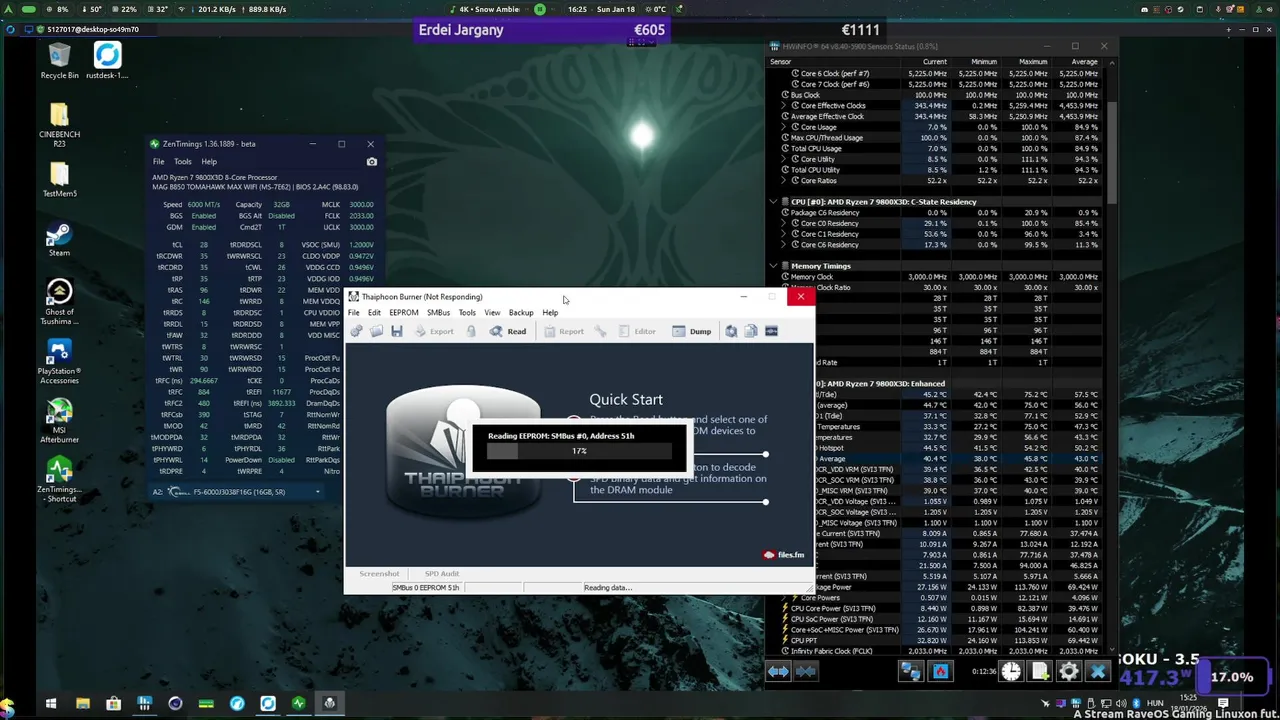Open the Steam desktop shortcut
The image size is (1280, 720).
click(59, 240)
